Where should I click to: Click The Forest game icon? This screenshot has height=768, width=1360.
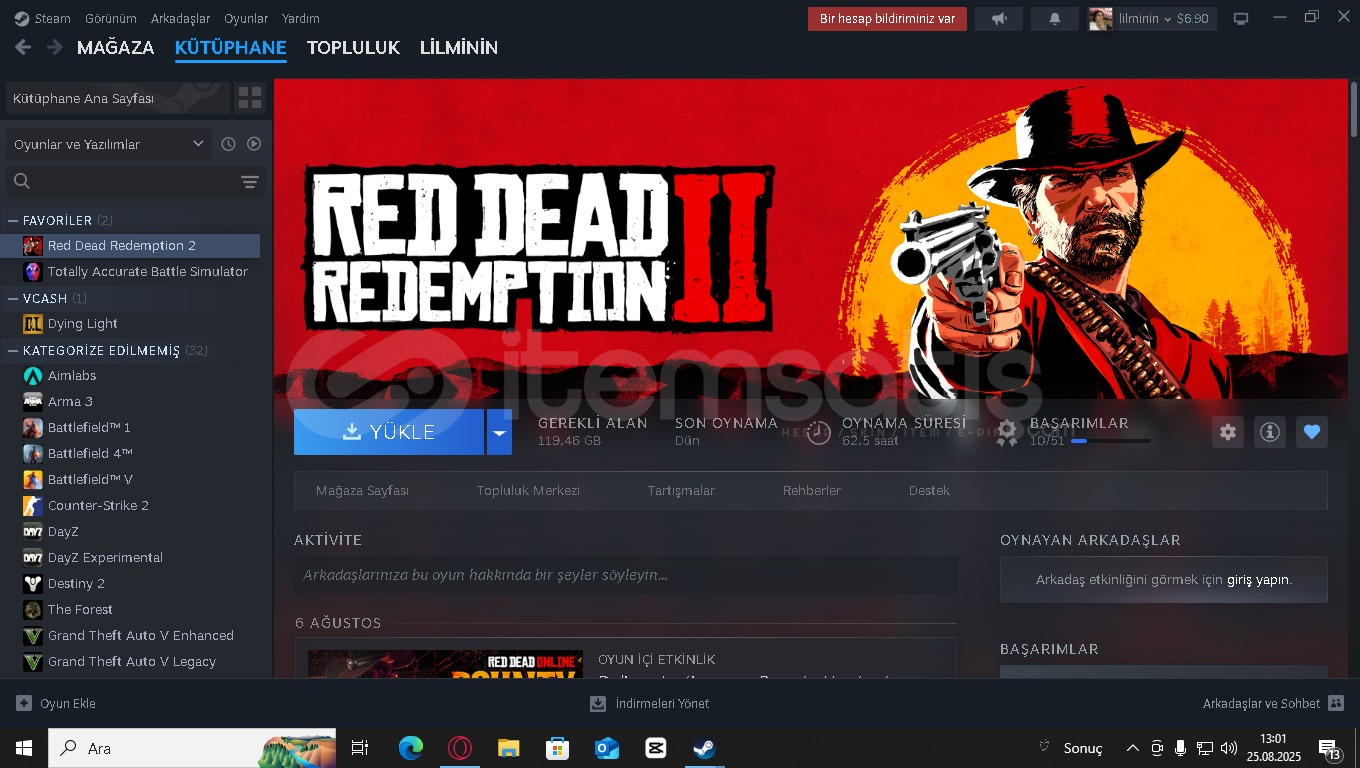(33, 609)
